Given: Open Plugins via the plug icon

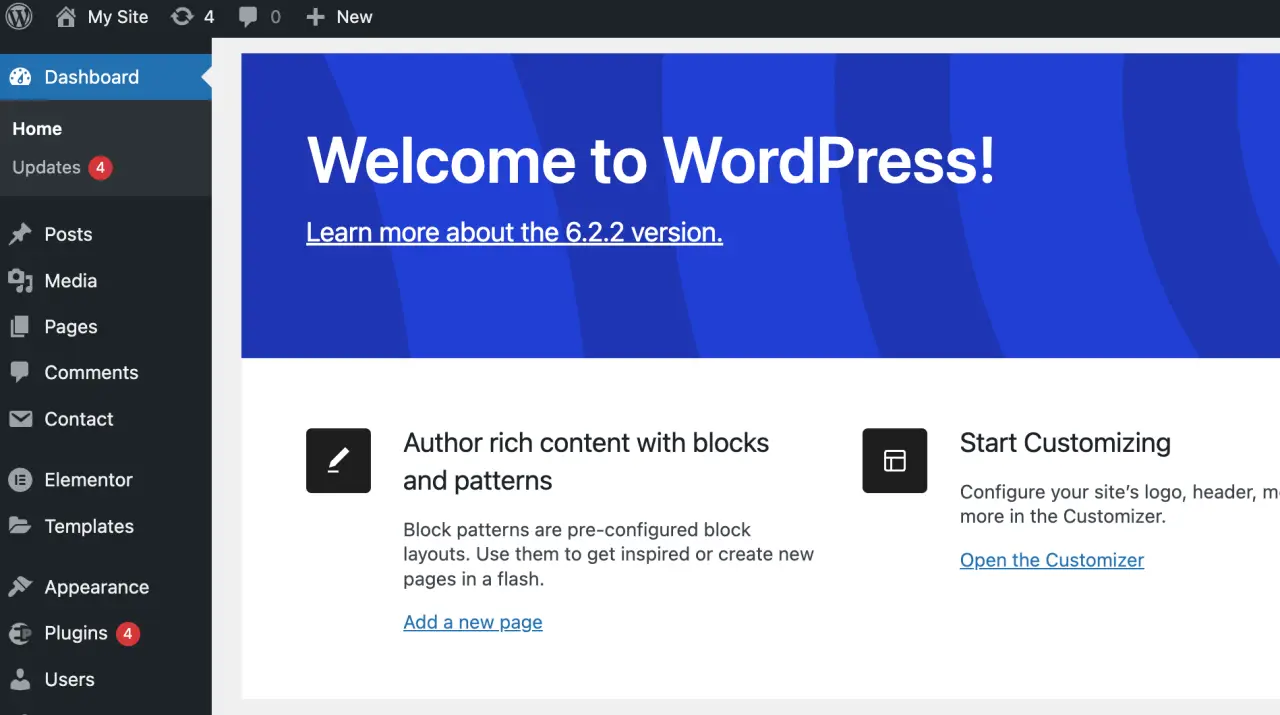Looking at the screenshot, I should pos(22,633).
